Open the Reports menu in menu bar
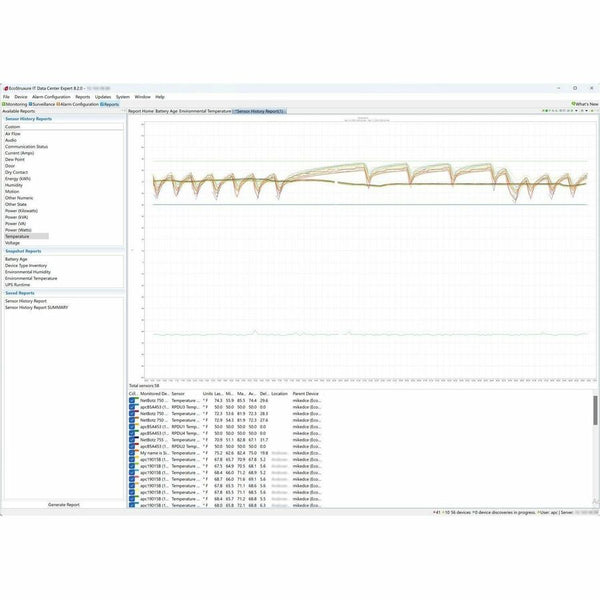The height and width of the screenshot is (600, 600). (x=83, y=97)
